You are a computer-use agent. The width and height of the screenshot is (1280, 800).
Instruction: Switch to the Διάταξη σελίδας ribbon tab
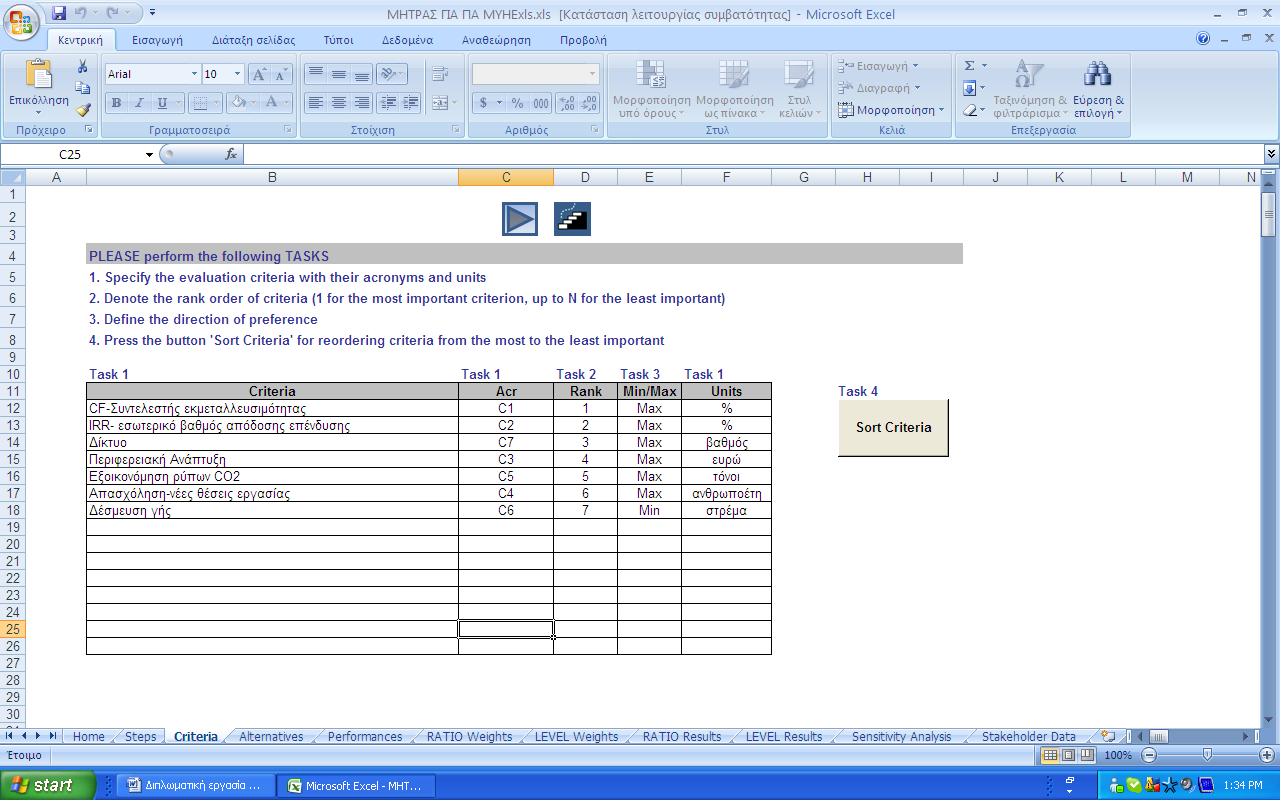pyautogui.click(x=253, y=40)
